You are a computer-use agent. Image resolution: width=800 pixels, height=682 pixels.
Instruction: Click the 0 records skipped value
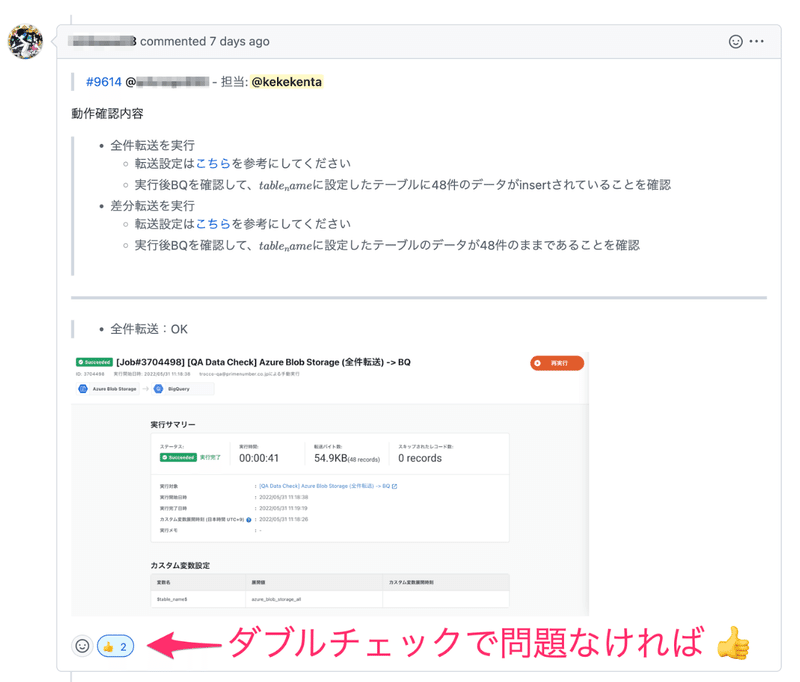pos(420,458)
